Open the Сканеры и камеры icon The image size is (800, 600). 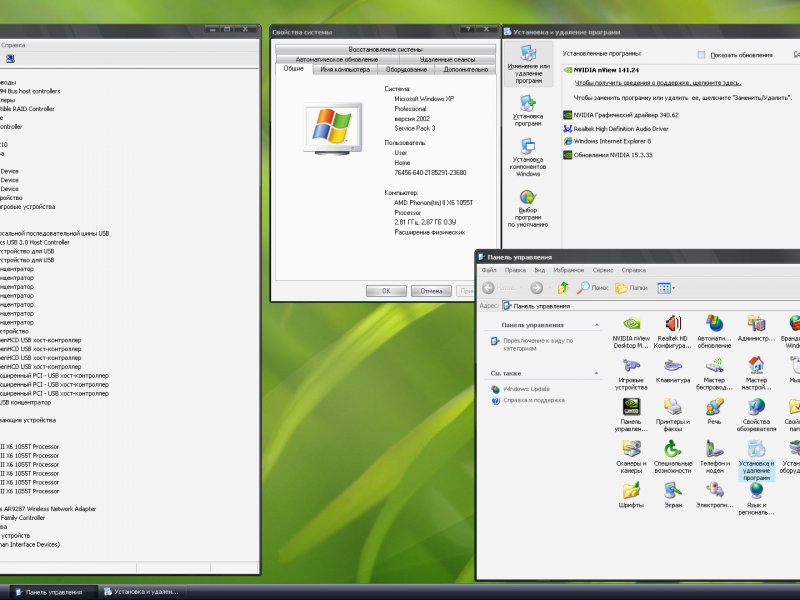pos(631,457)
